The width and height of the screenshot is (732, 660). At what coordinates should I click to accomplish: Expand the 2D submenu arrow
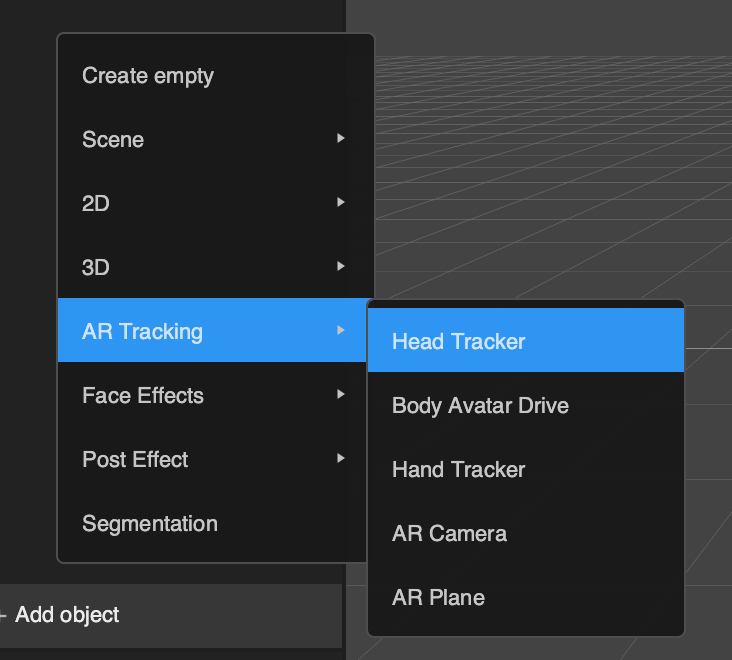tap(341, 202)
